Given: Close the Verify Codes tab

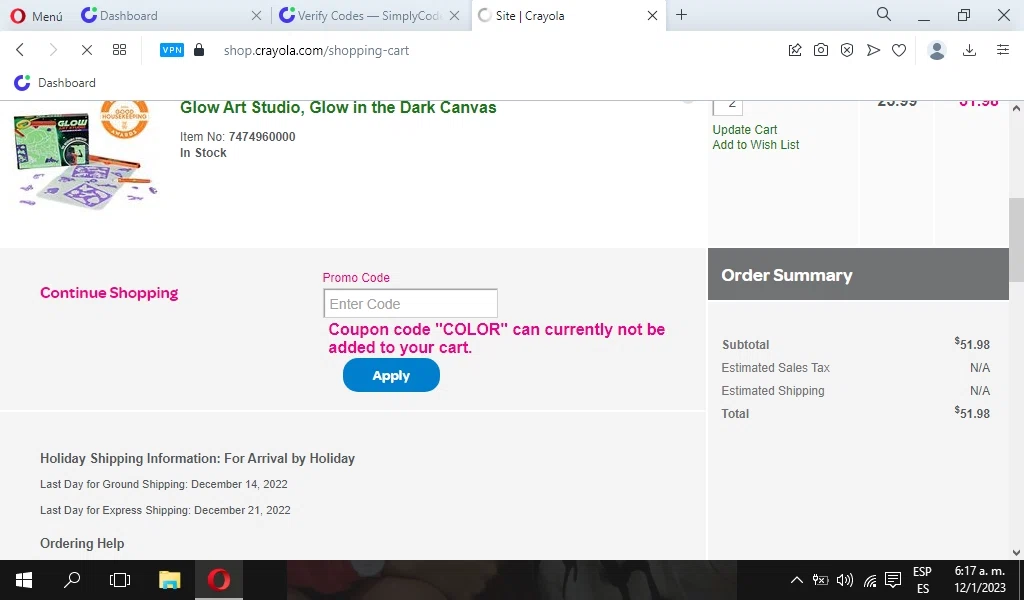Looking at the screenshot, I should (x=455, y=16).
